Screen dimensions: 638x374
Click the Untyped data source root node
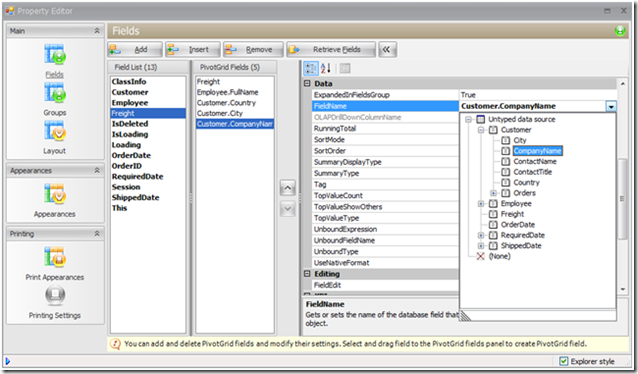(x=522, y=119)
